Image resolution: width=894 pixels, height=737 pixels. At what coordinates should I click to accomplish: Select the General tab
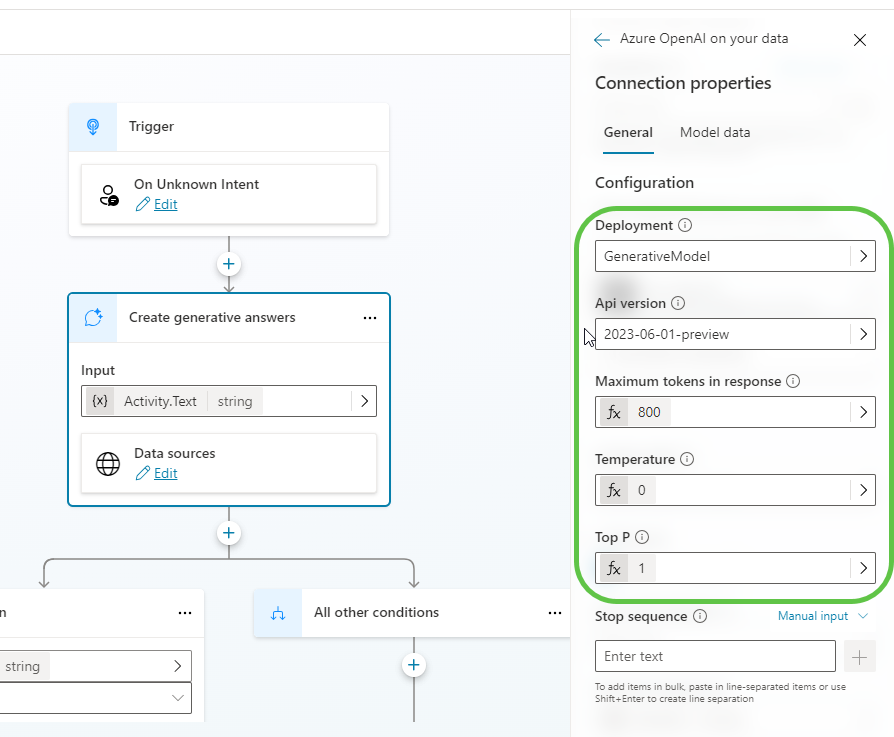pos(628,133)
